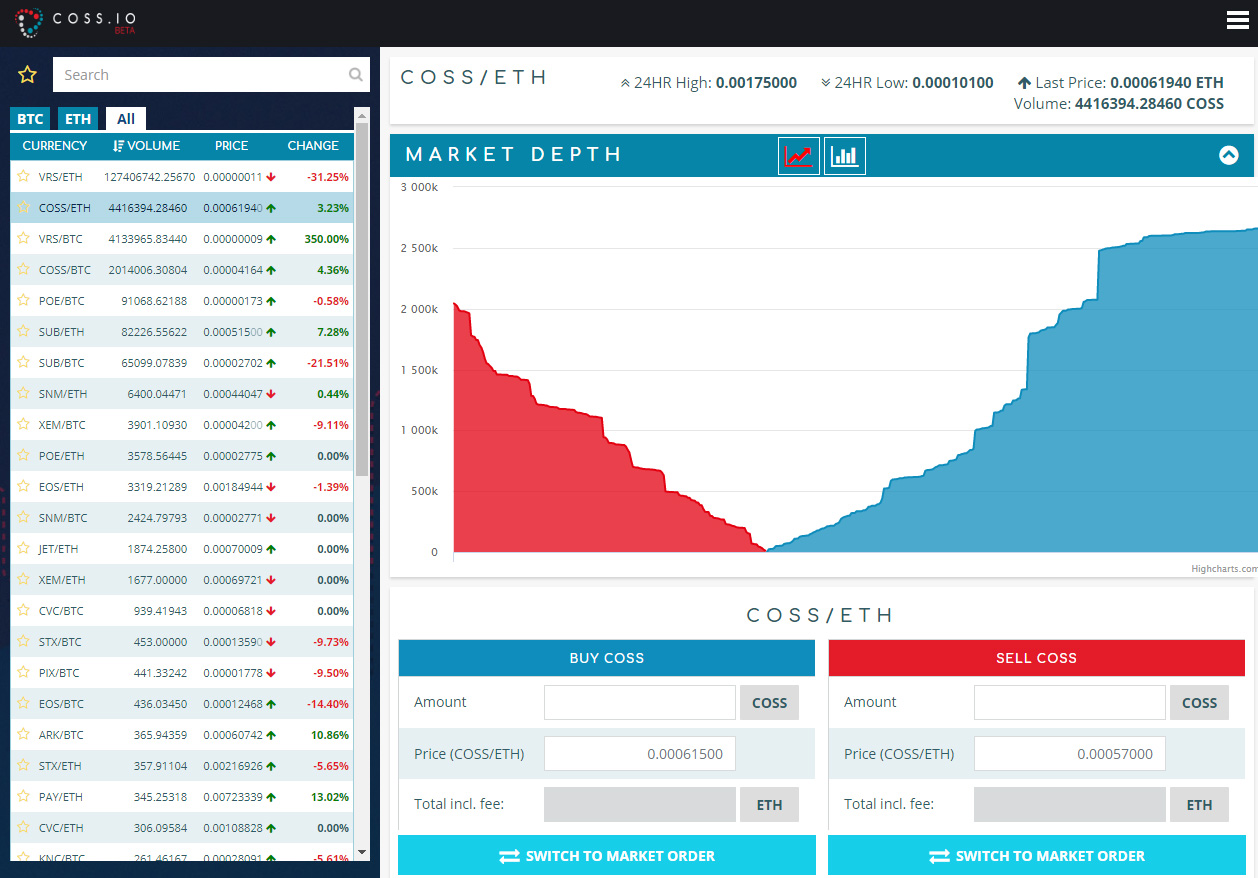
Task: Select the ARK/BTC currency pair
Action: coord(182,735)
